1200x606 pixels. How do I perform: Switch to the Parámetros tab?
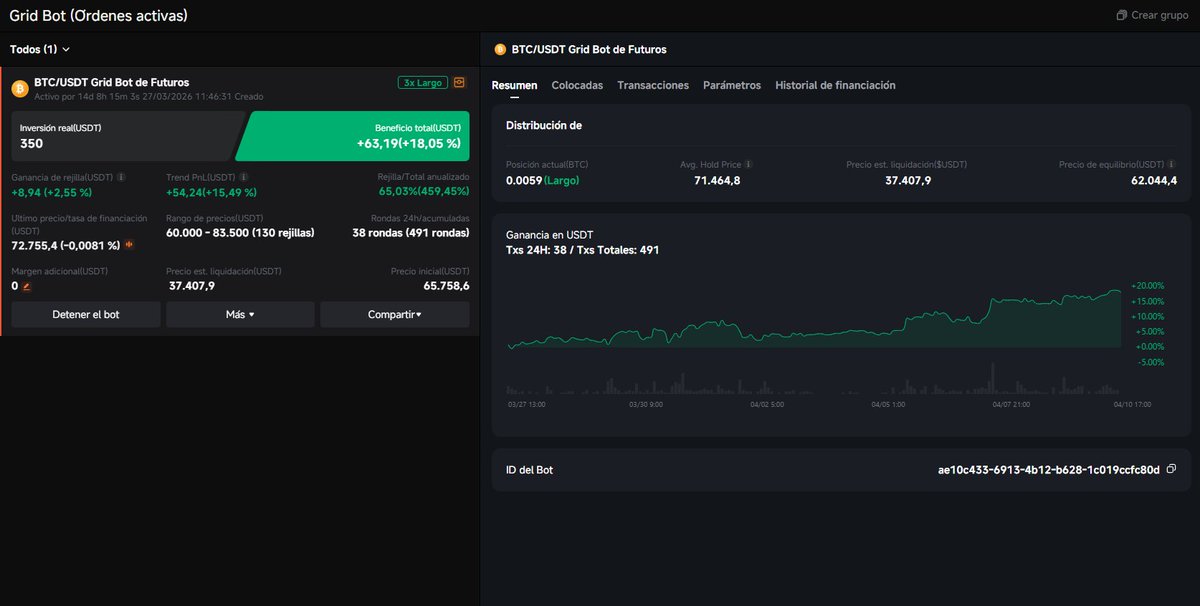click(x=732, y=86)
